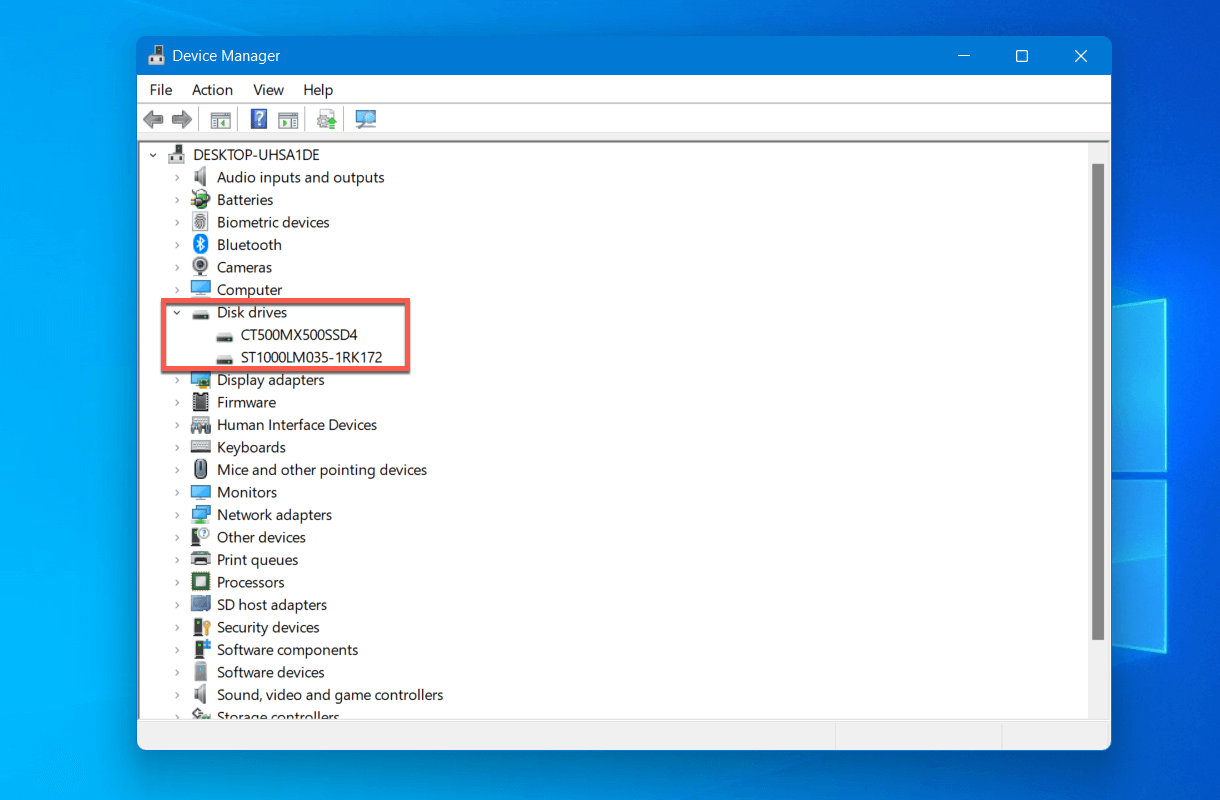Collapse the Disk drives category
The height and width of the screenshot is (800, 1220).
[x=177, y=312]
